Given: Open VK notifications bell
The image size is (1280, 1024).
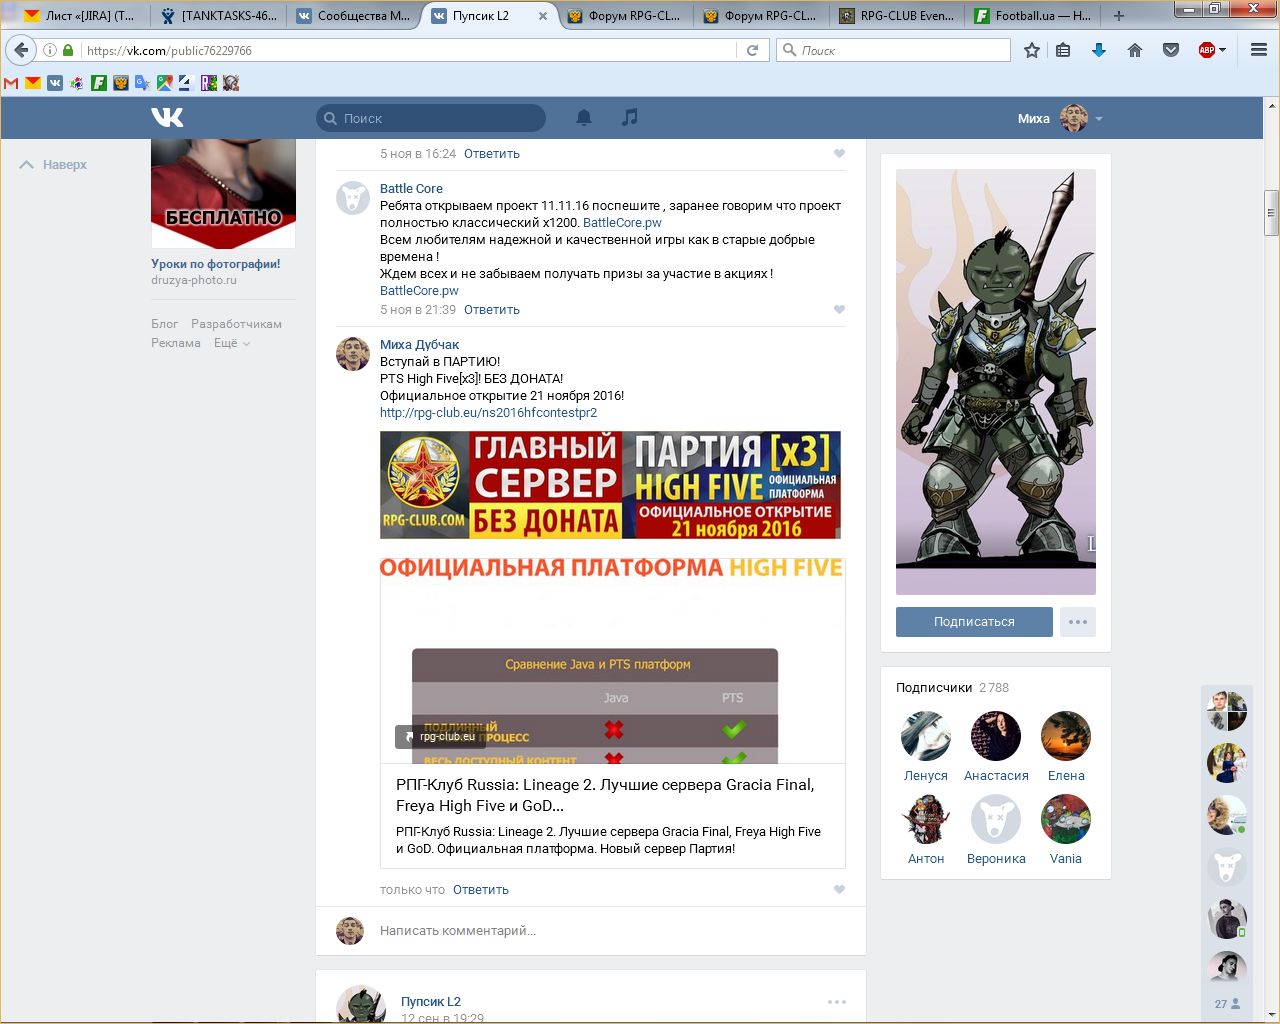Looking at the screenshot, I should pyautogui.click(x=584, y=118).
